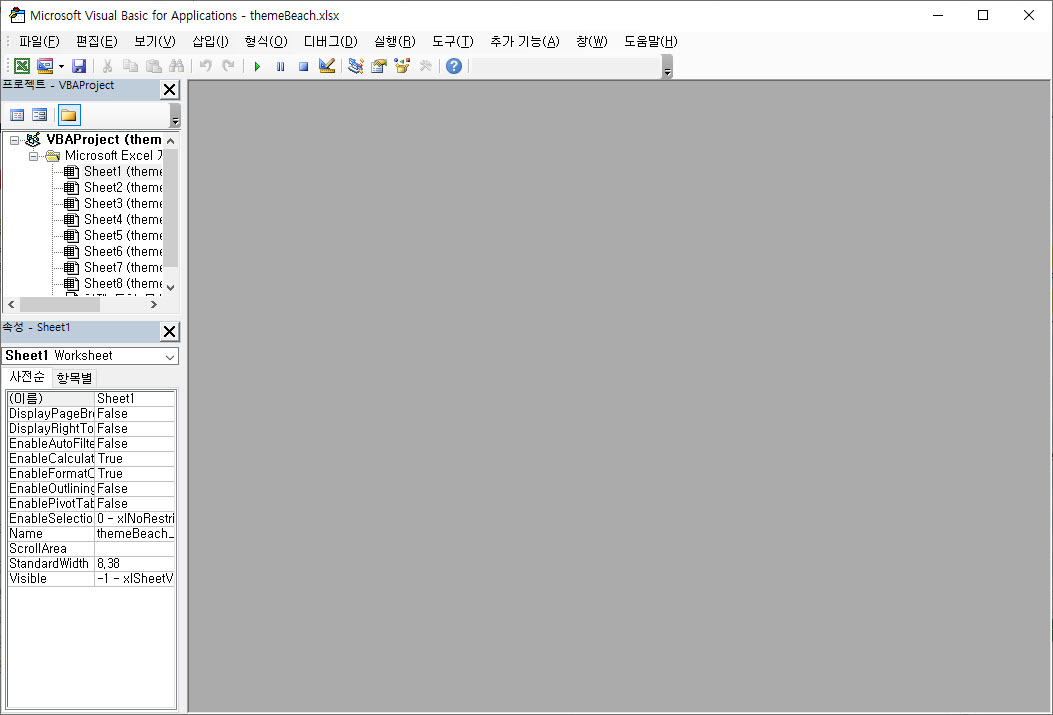Open the 창(W) menu

tap(592, 42)
